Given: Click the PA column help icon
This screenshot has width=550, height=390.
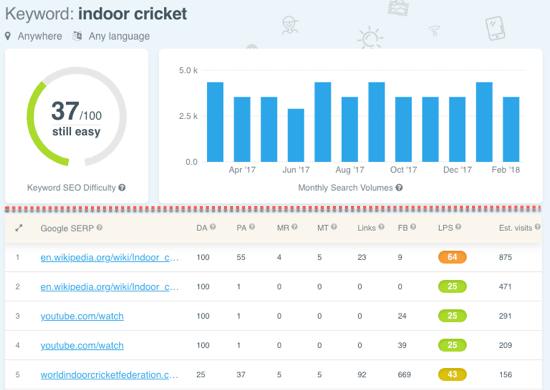Looking at the screenshot, I should tap(252, 227).
